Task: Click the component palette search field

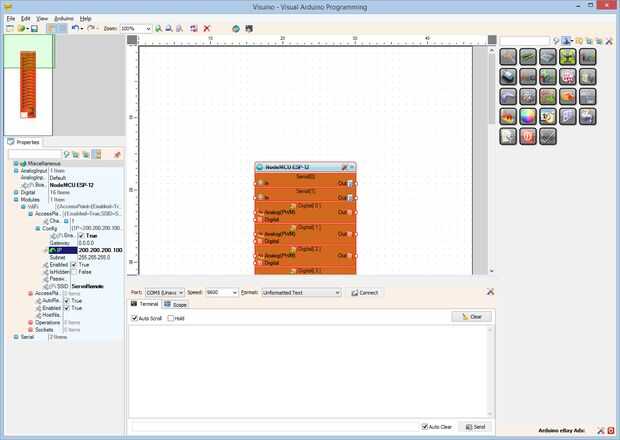Action: pos(525,41)
